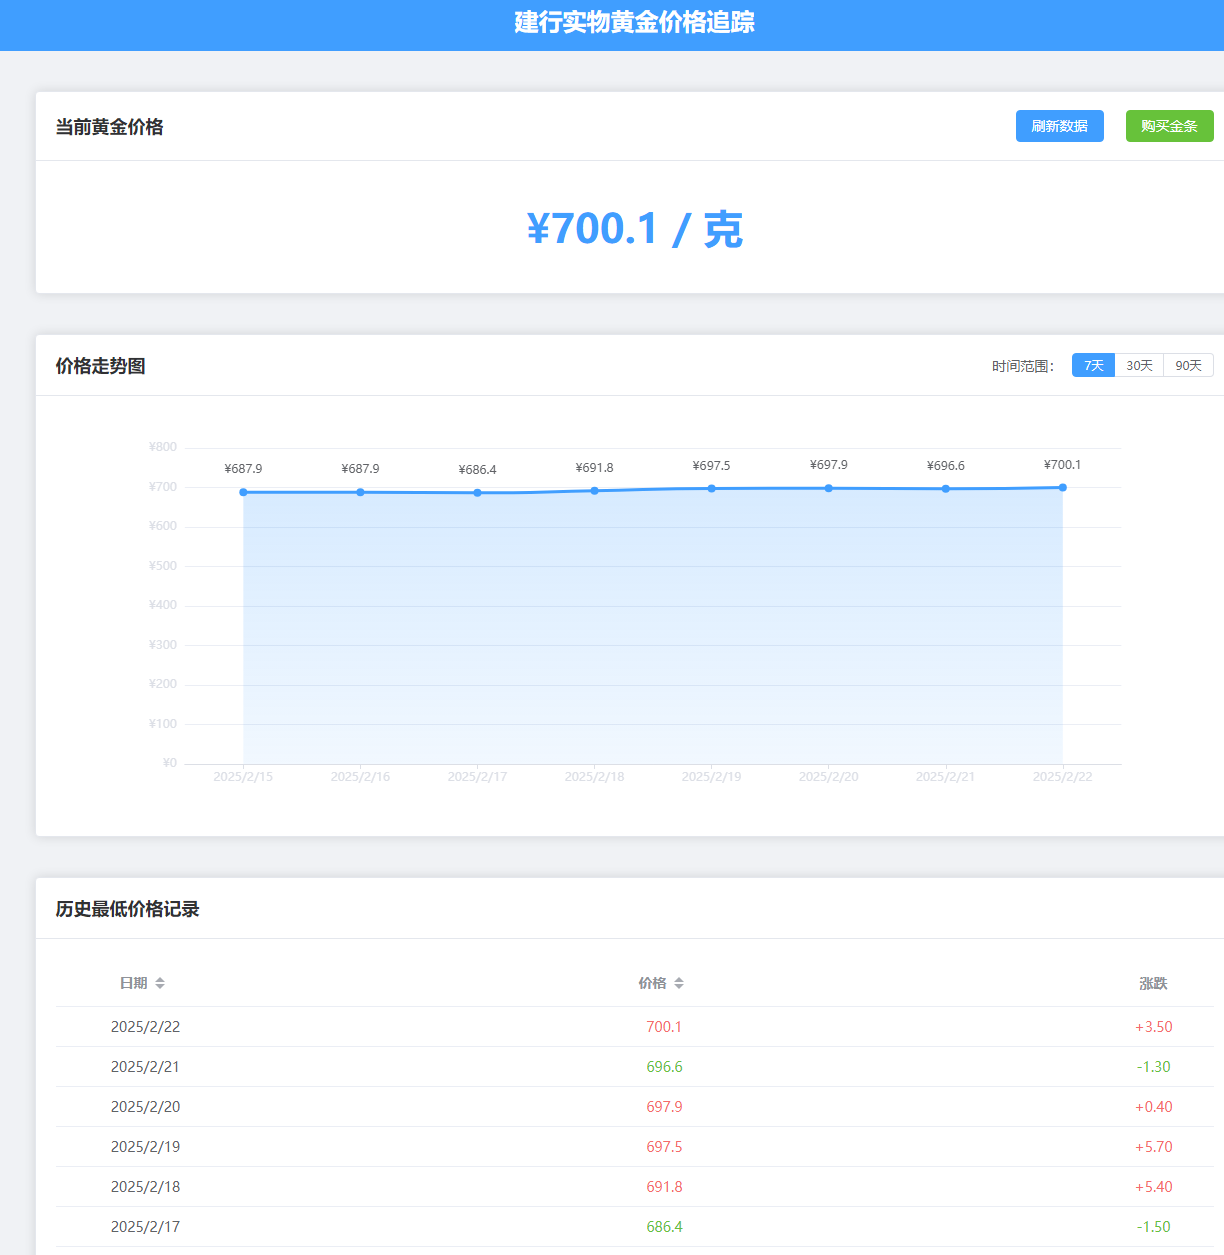This screenshot has height=1255, width=1224.
Task: Click the ¥686.4 chart data label
Action: [x=477, y=470]
